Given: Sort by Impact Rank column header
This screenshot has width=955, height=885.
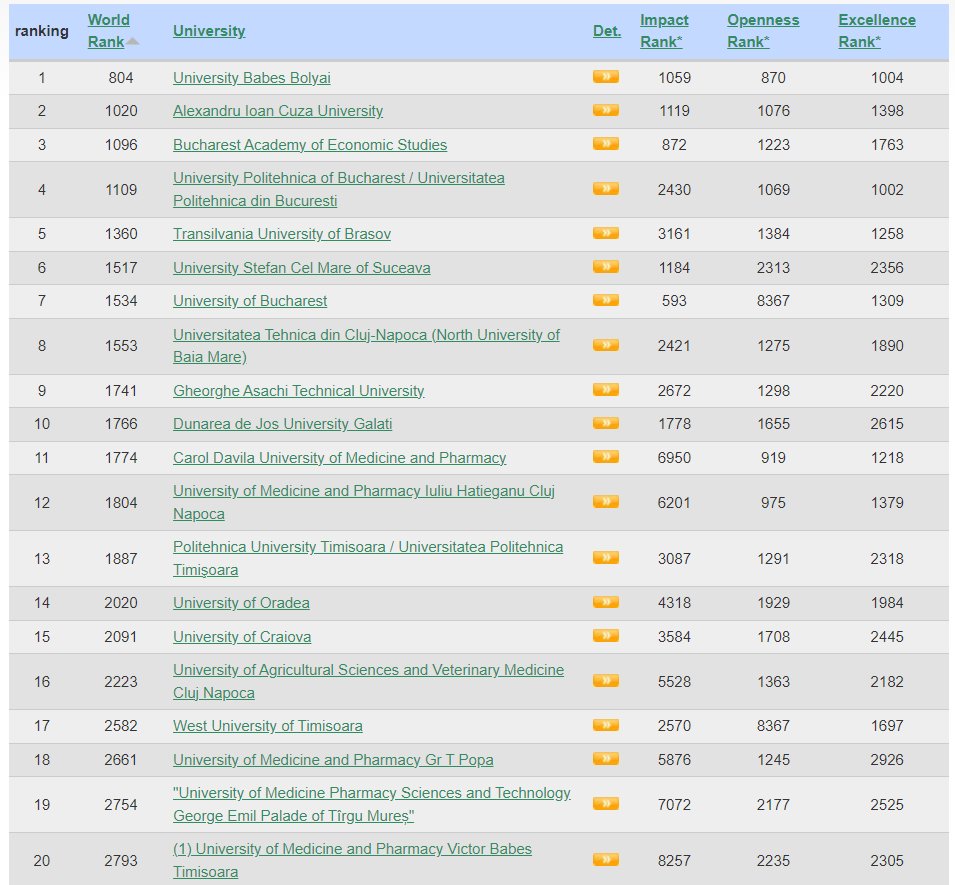Looking at the screenshot, I should pos(663,30).
